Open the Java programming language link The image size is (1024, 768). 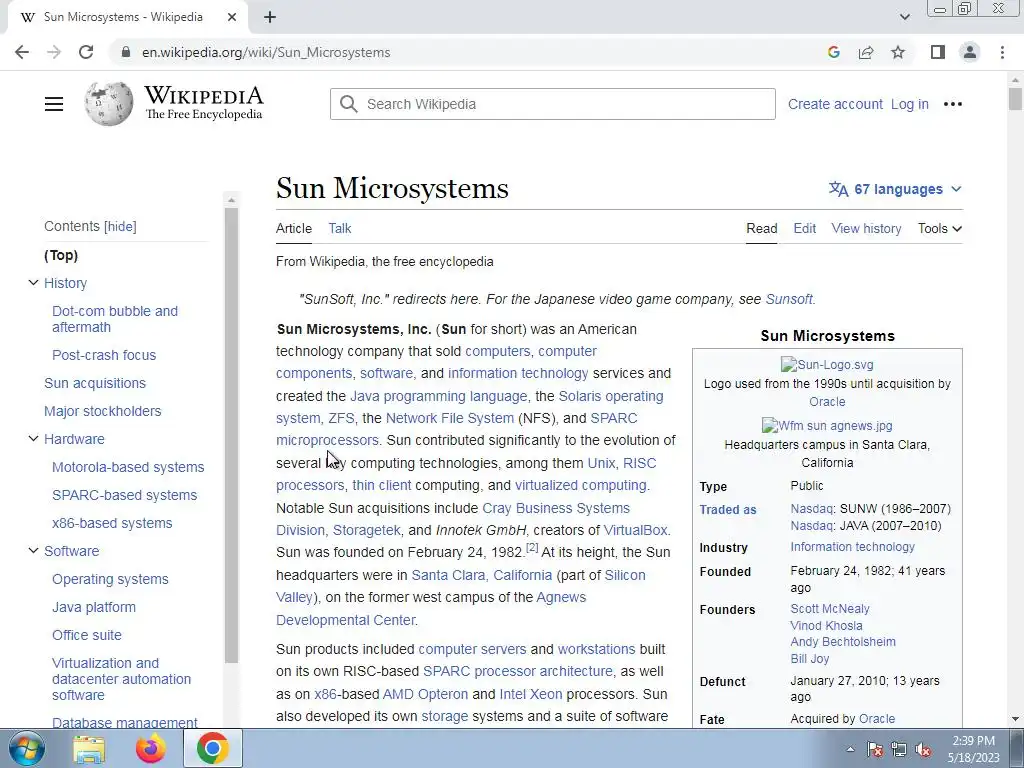(x=438, y=396)
